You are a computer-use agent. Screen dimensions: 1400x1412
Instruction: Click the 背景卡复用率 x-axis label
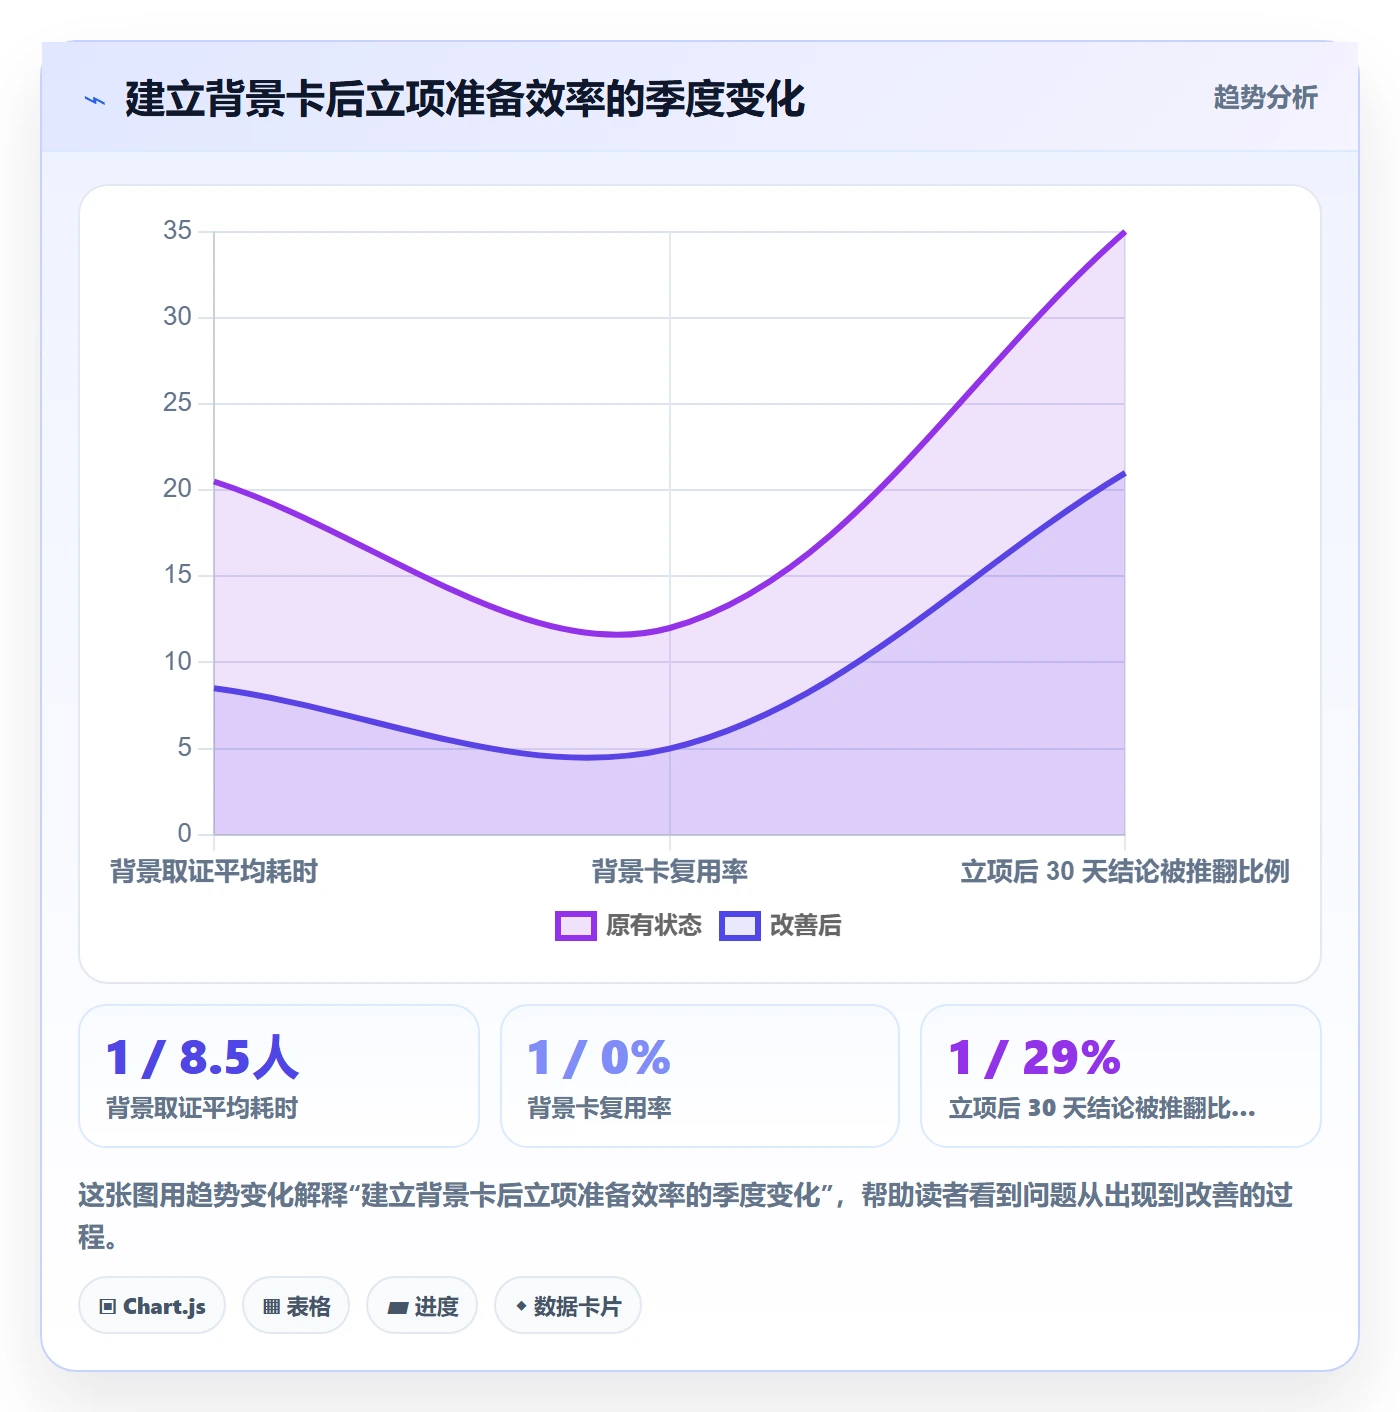coord(670,872)
